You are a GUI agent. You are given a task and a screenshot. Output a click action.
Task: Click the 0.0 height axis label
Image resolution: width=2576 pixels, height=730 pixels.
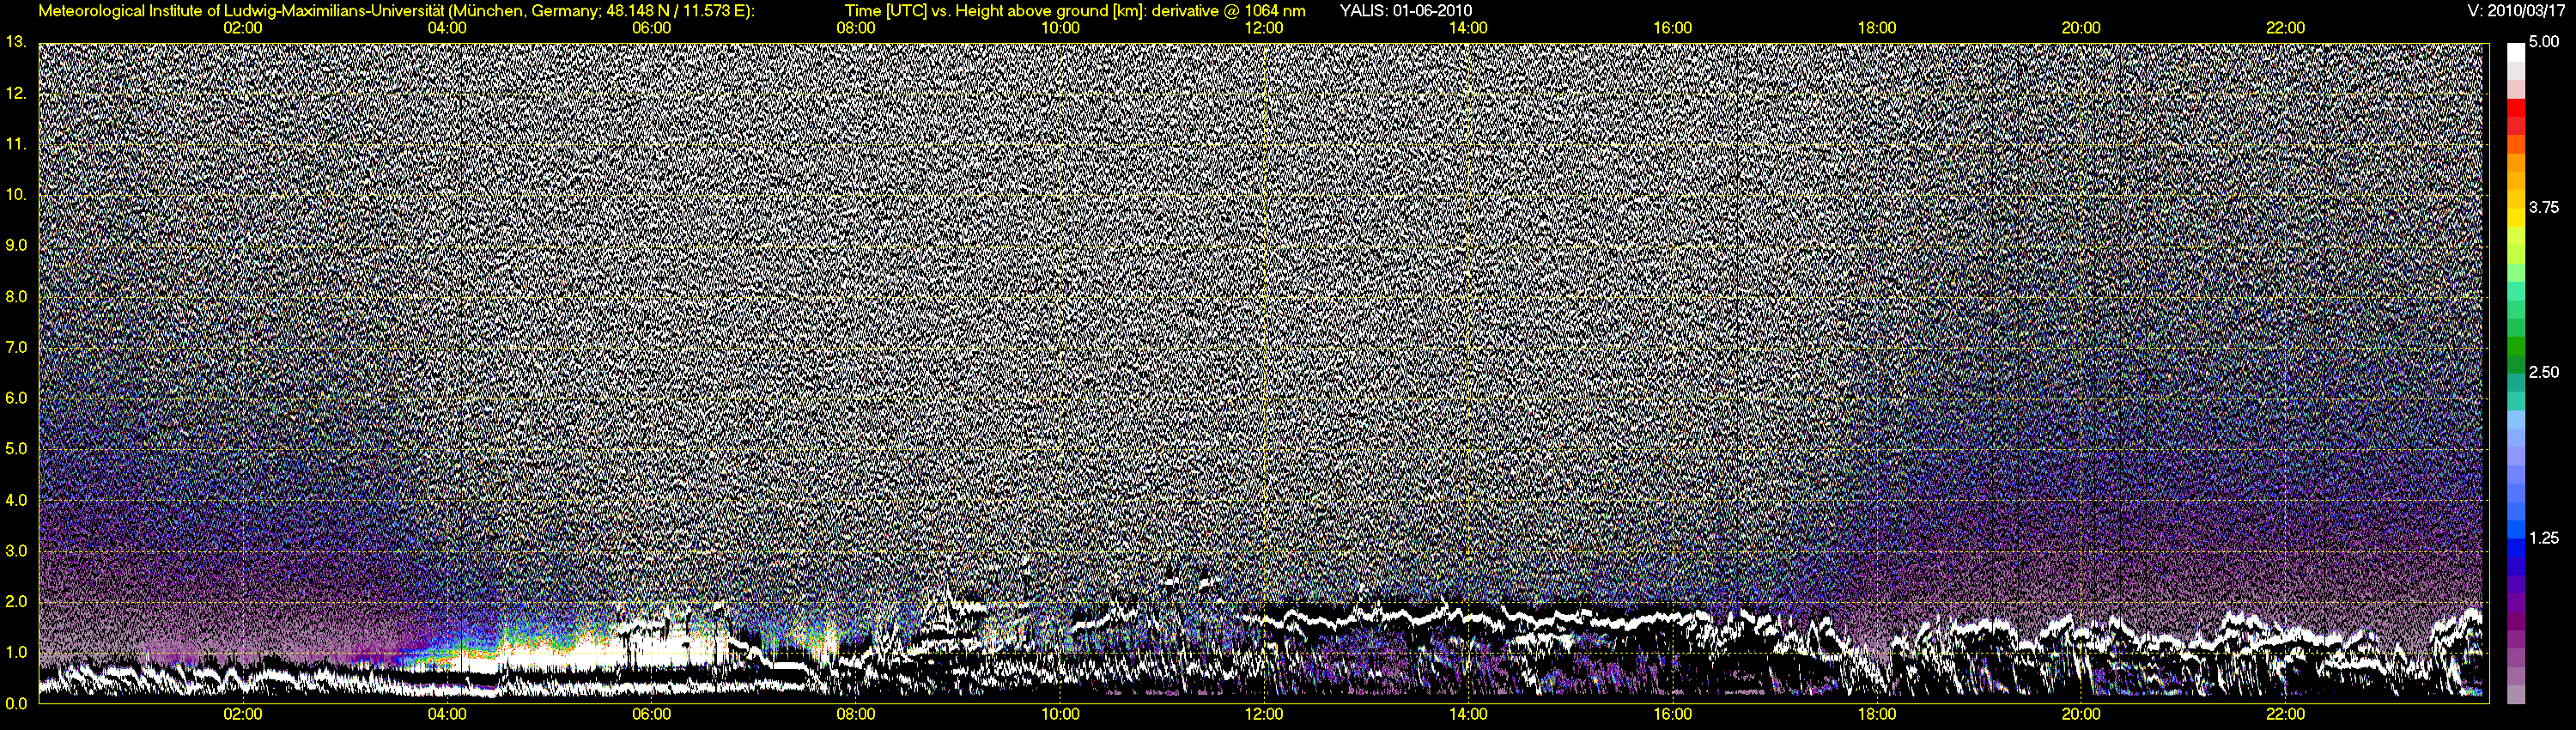pyautogui.click(x=16, y=703)
